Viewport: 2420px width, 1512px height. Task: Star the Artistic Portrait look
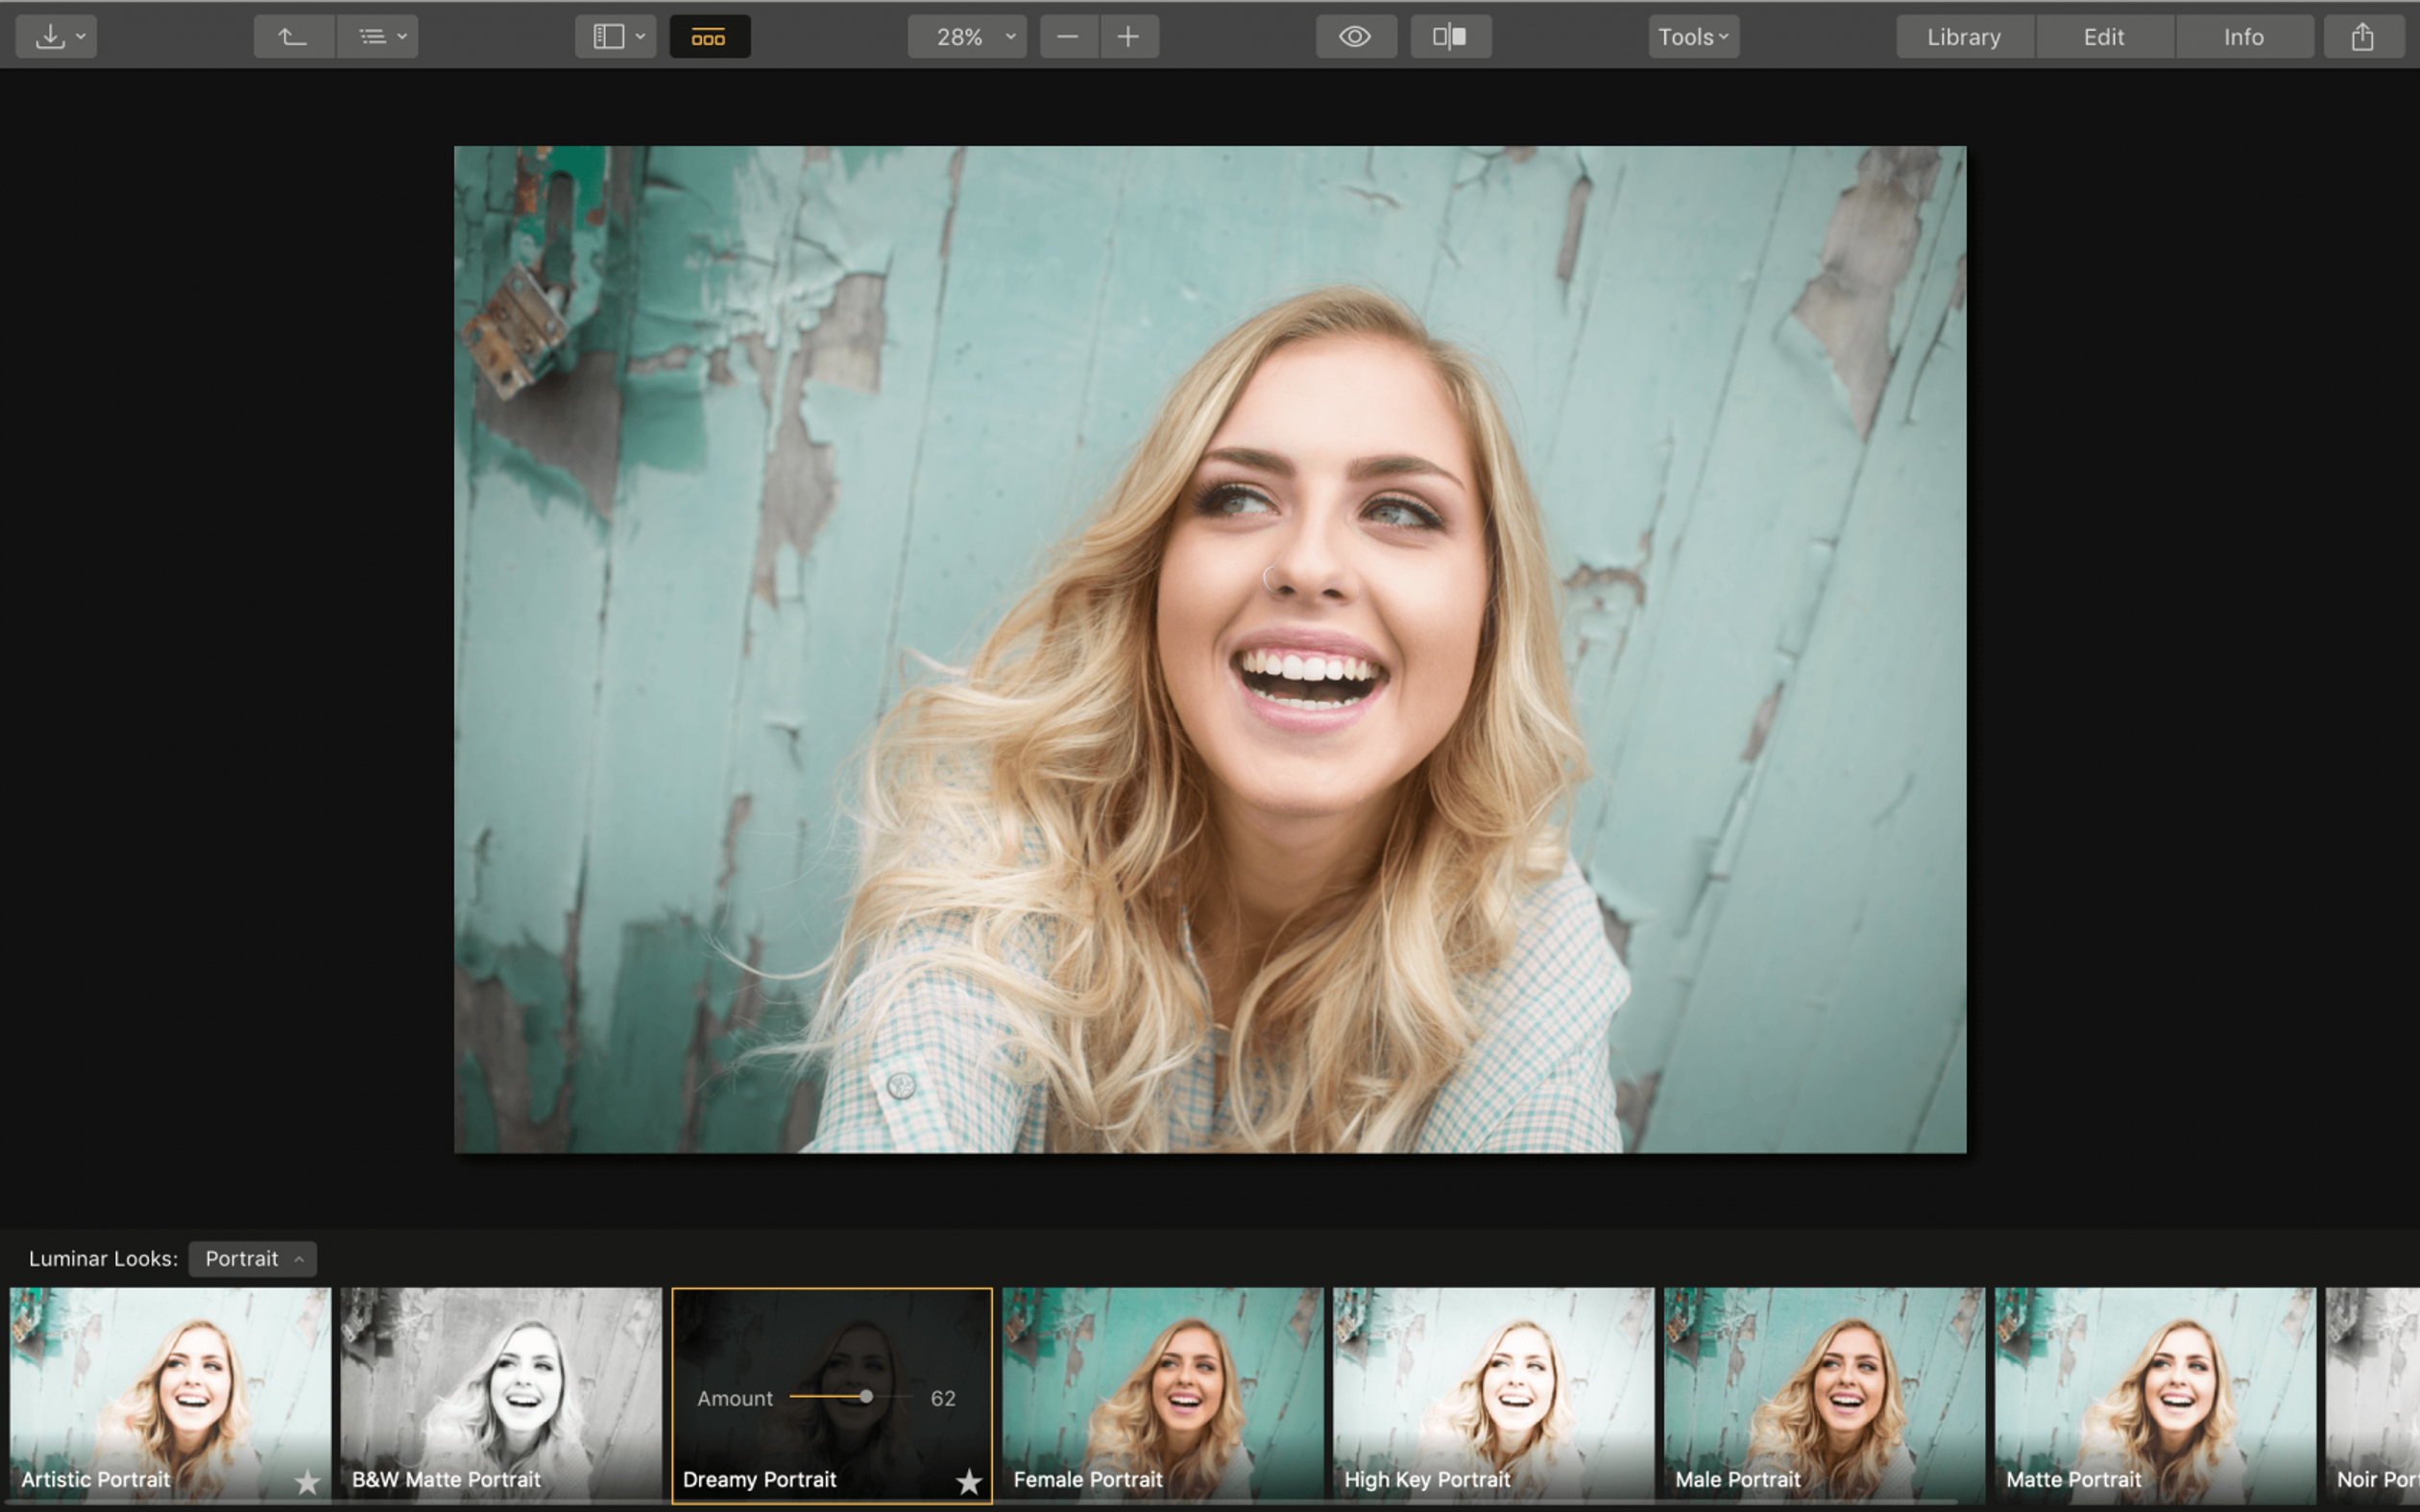pos(307,1481)
